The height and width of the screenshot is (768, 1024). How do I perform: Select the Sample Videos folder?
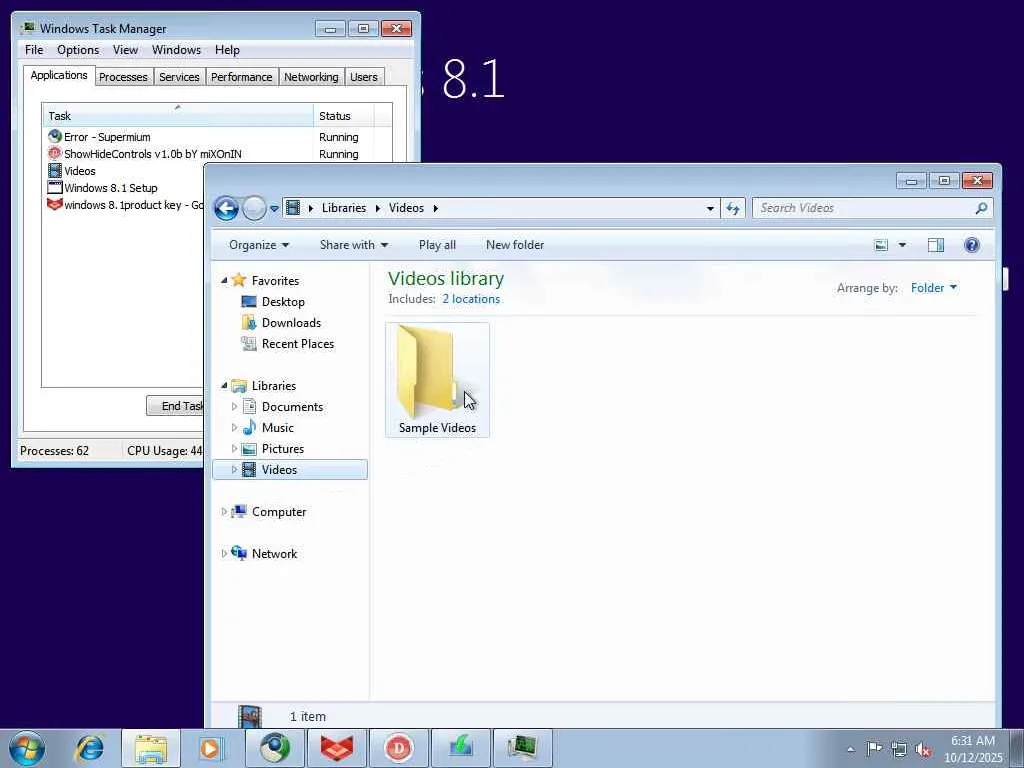tap(437, 379)
